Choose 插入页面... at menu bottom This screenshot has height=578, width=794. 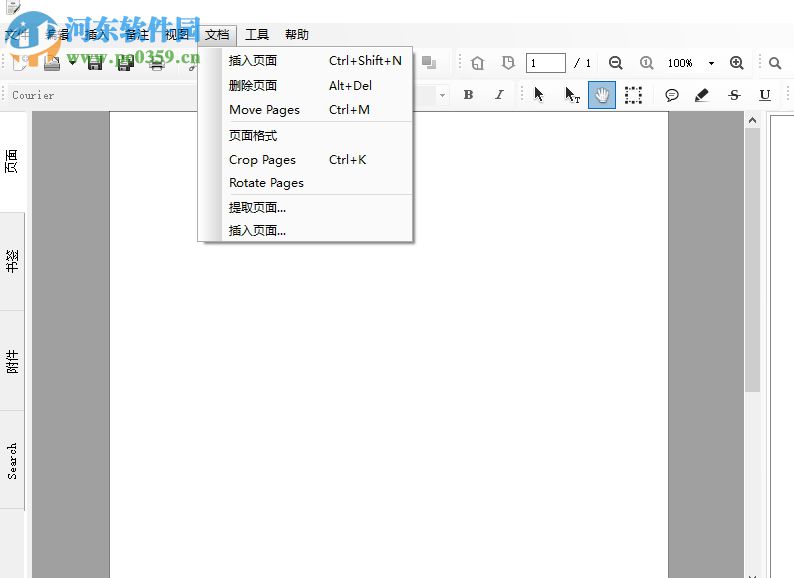(x=306, y=231)
